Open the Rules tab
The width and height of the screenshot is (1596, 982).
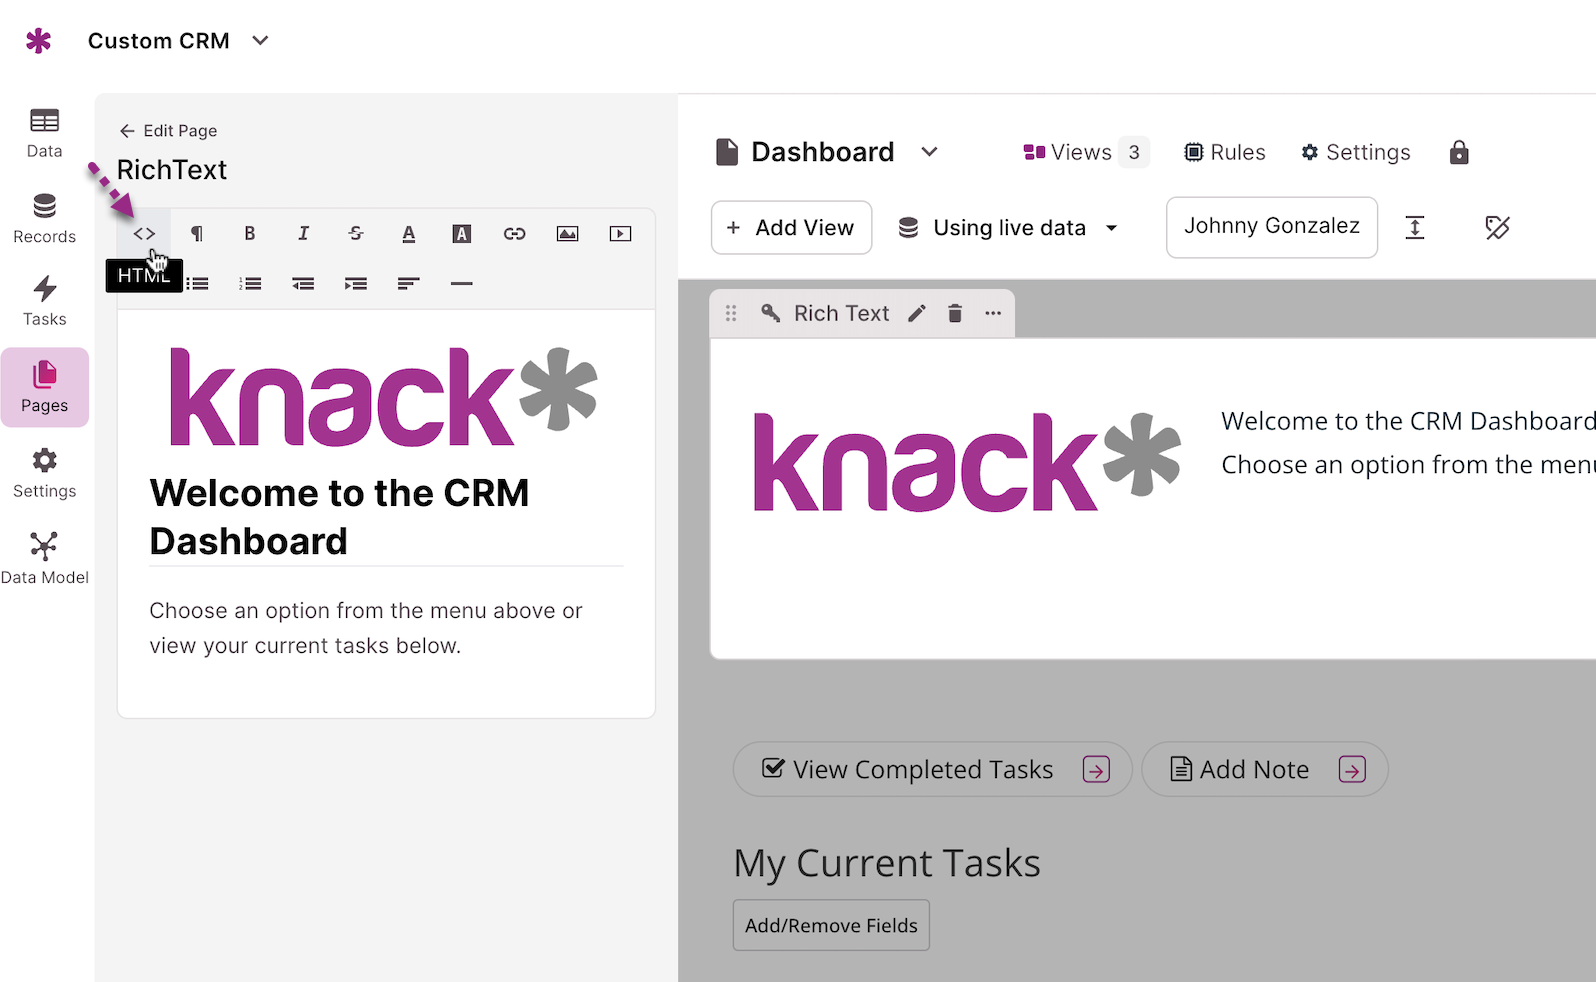[x=1225, y=152]
